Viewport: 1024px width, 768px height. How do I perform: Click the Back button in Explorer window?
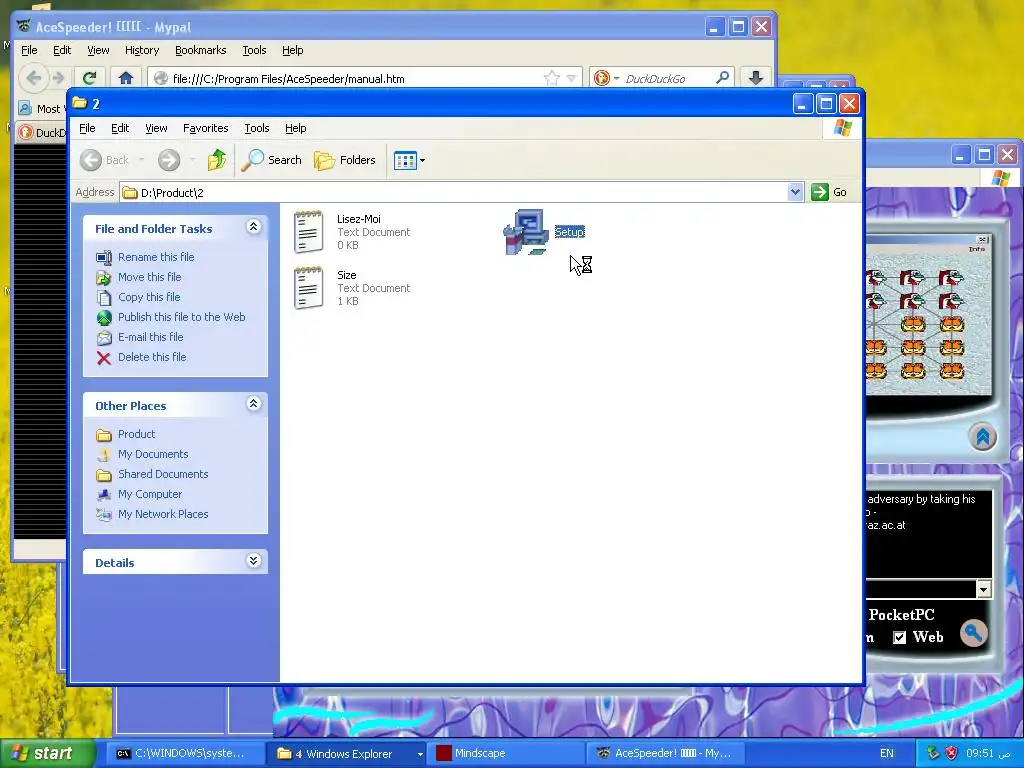(105, 160)
